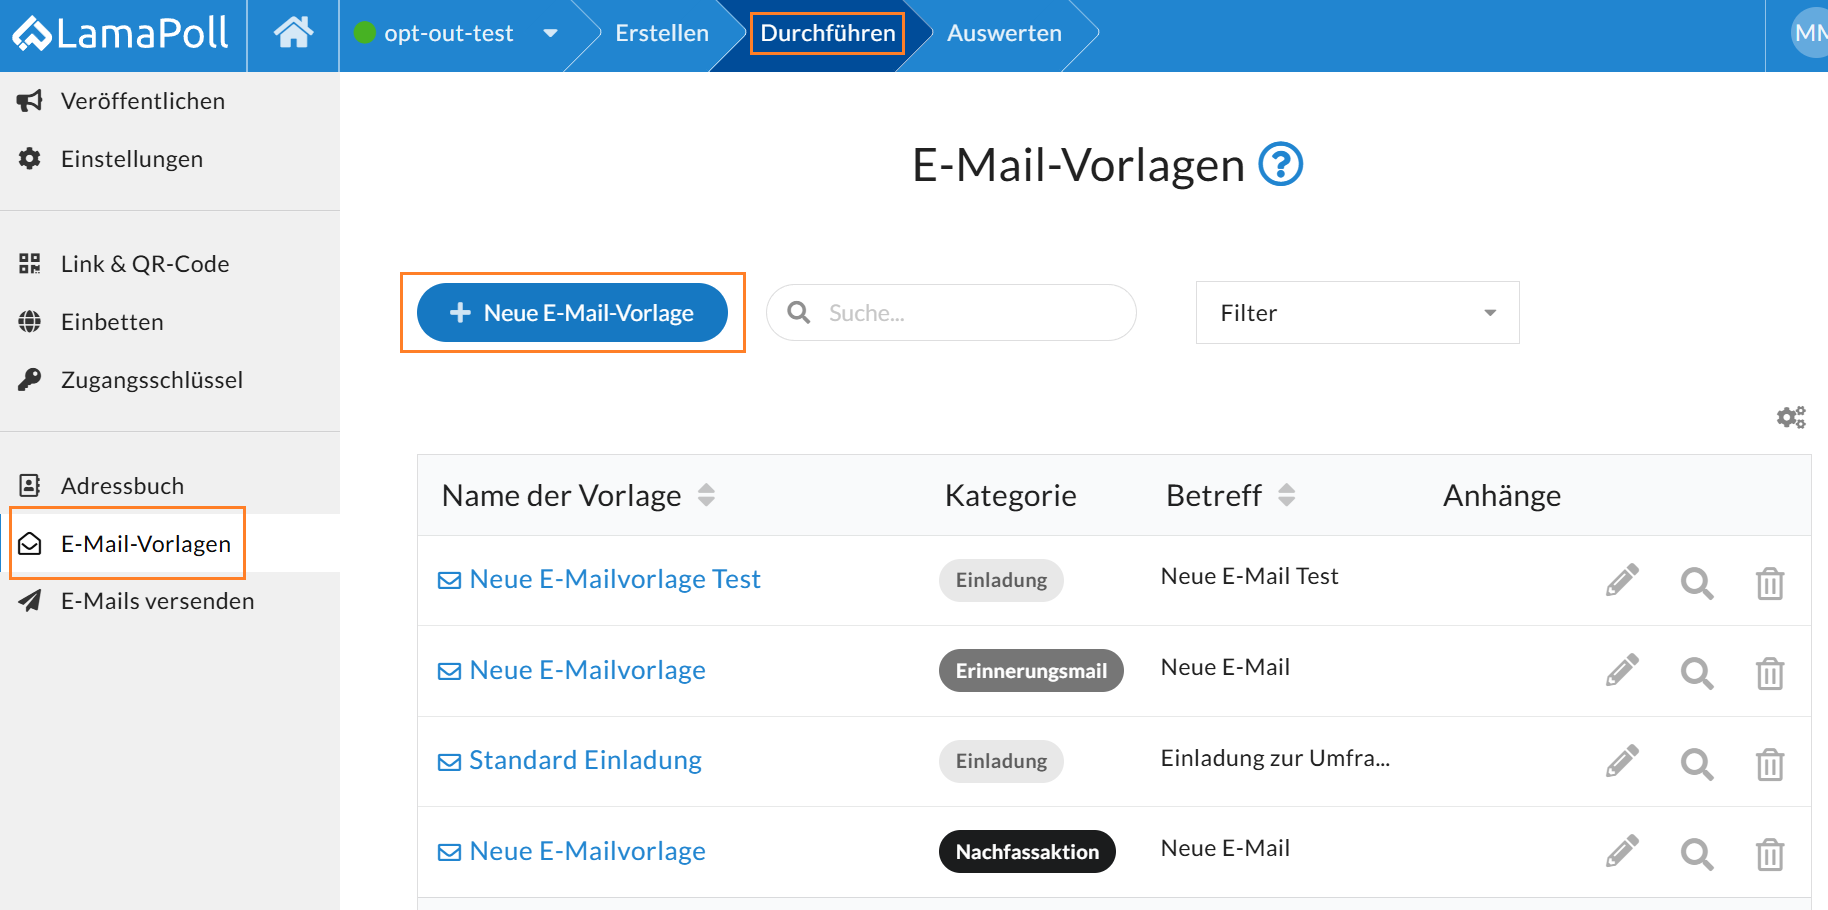This screenshot has width=1828, height=910.
Task: Click the user avatar in top corner
Action: (1809, 33)
